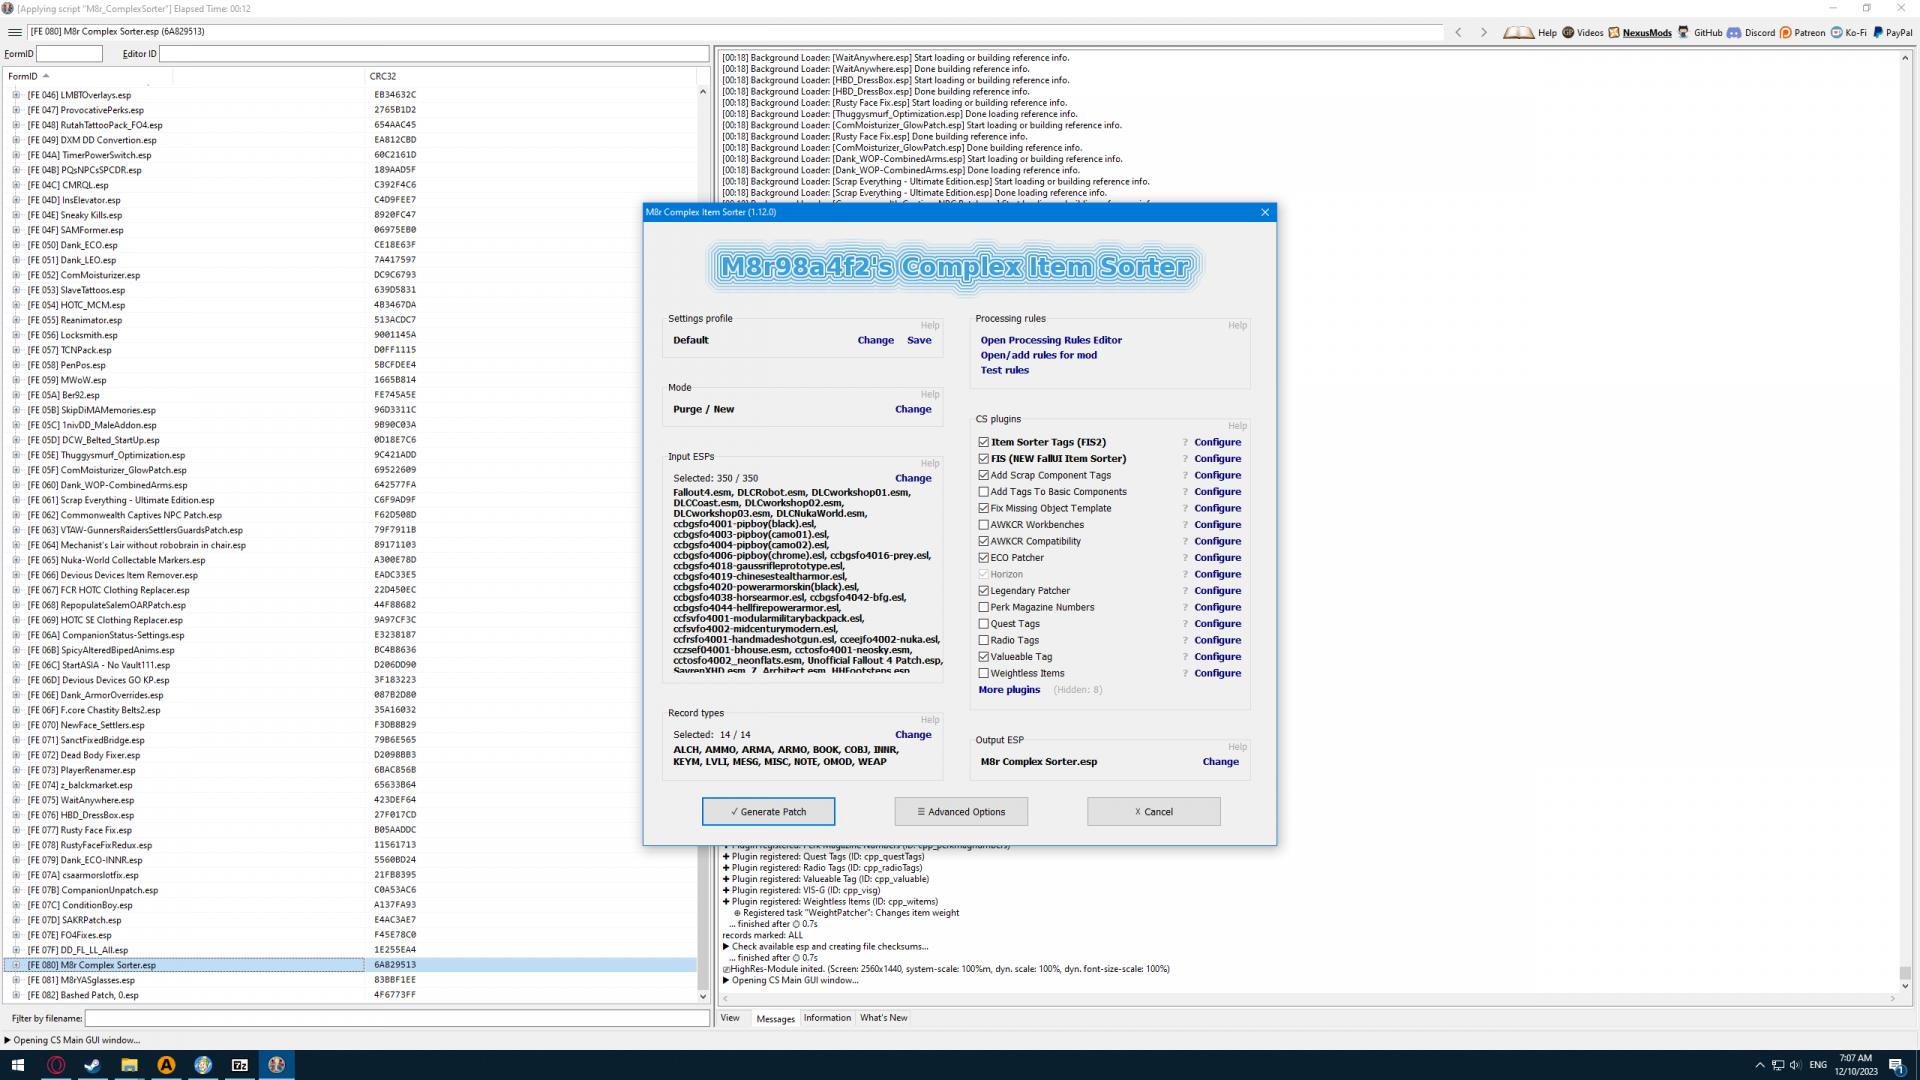Open the NexusMods link icon
The width and height of the screenshot is (1920, 1080).
click(x=1614, y=32)
